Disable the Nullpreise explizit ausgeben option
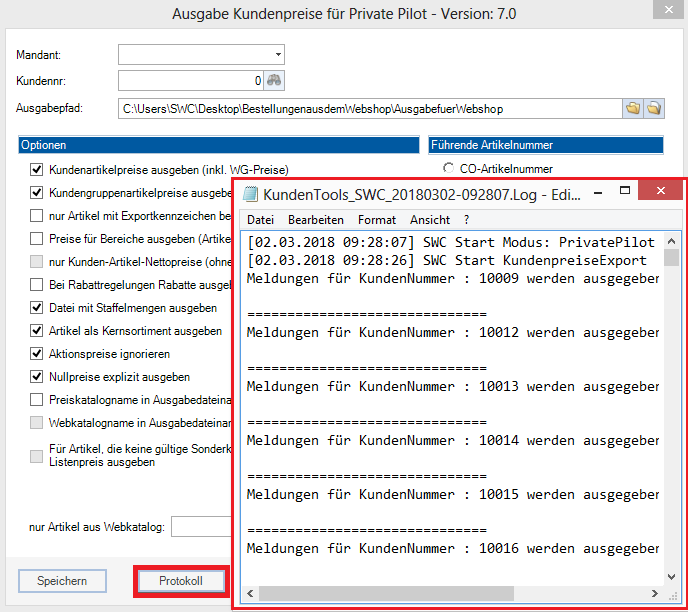Viewport: 688px width, 612px height. pos(37,377)
